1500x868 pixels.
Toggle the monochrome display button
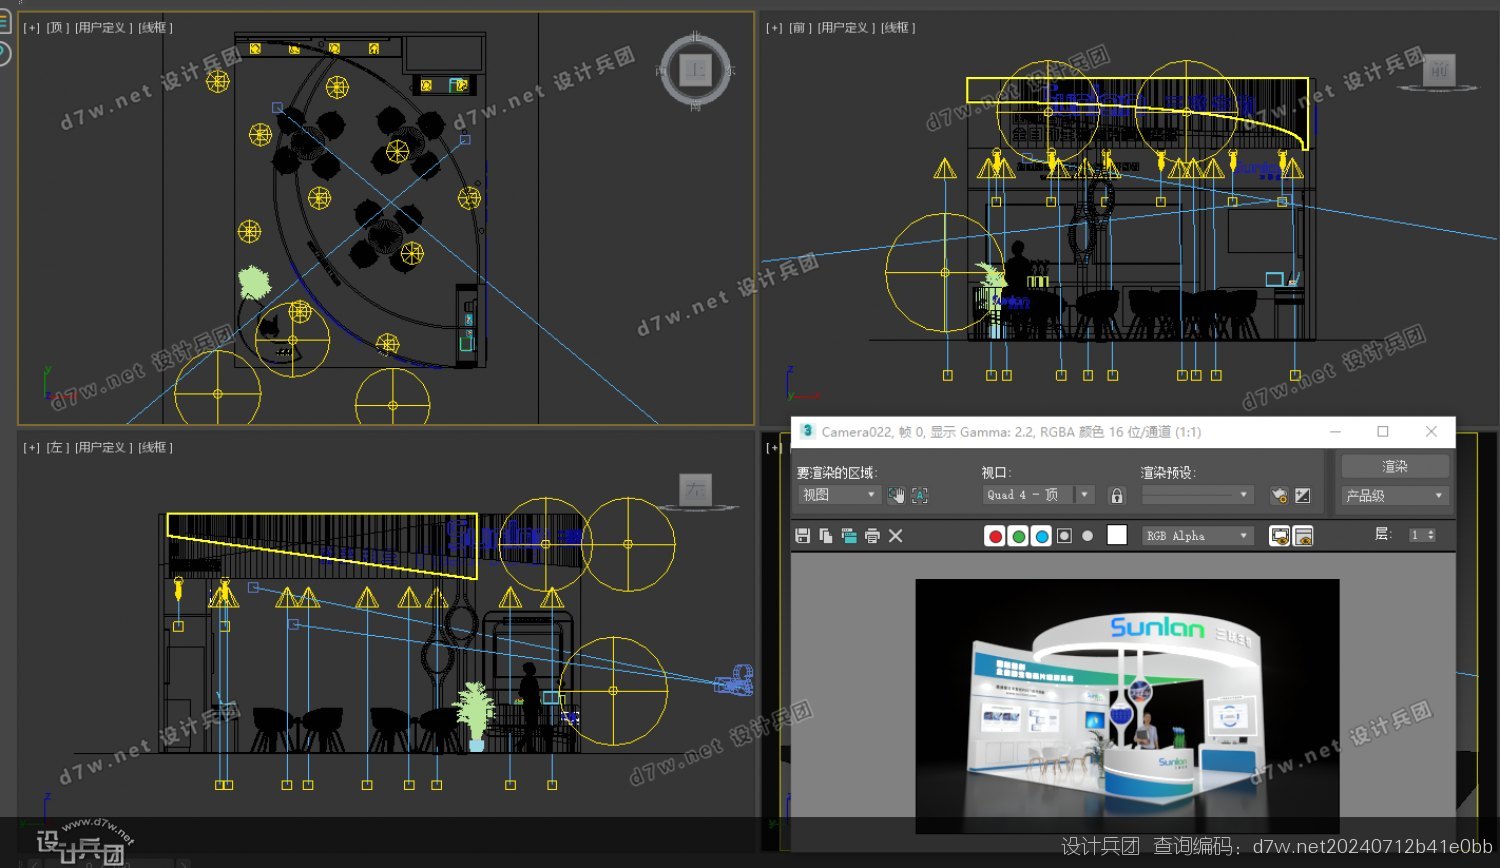(1088, 536)
